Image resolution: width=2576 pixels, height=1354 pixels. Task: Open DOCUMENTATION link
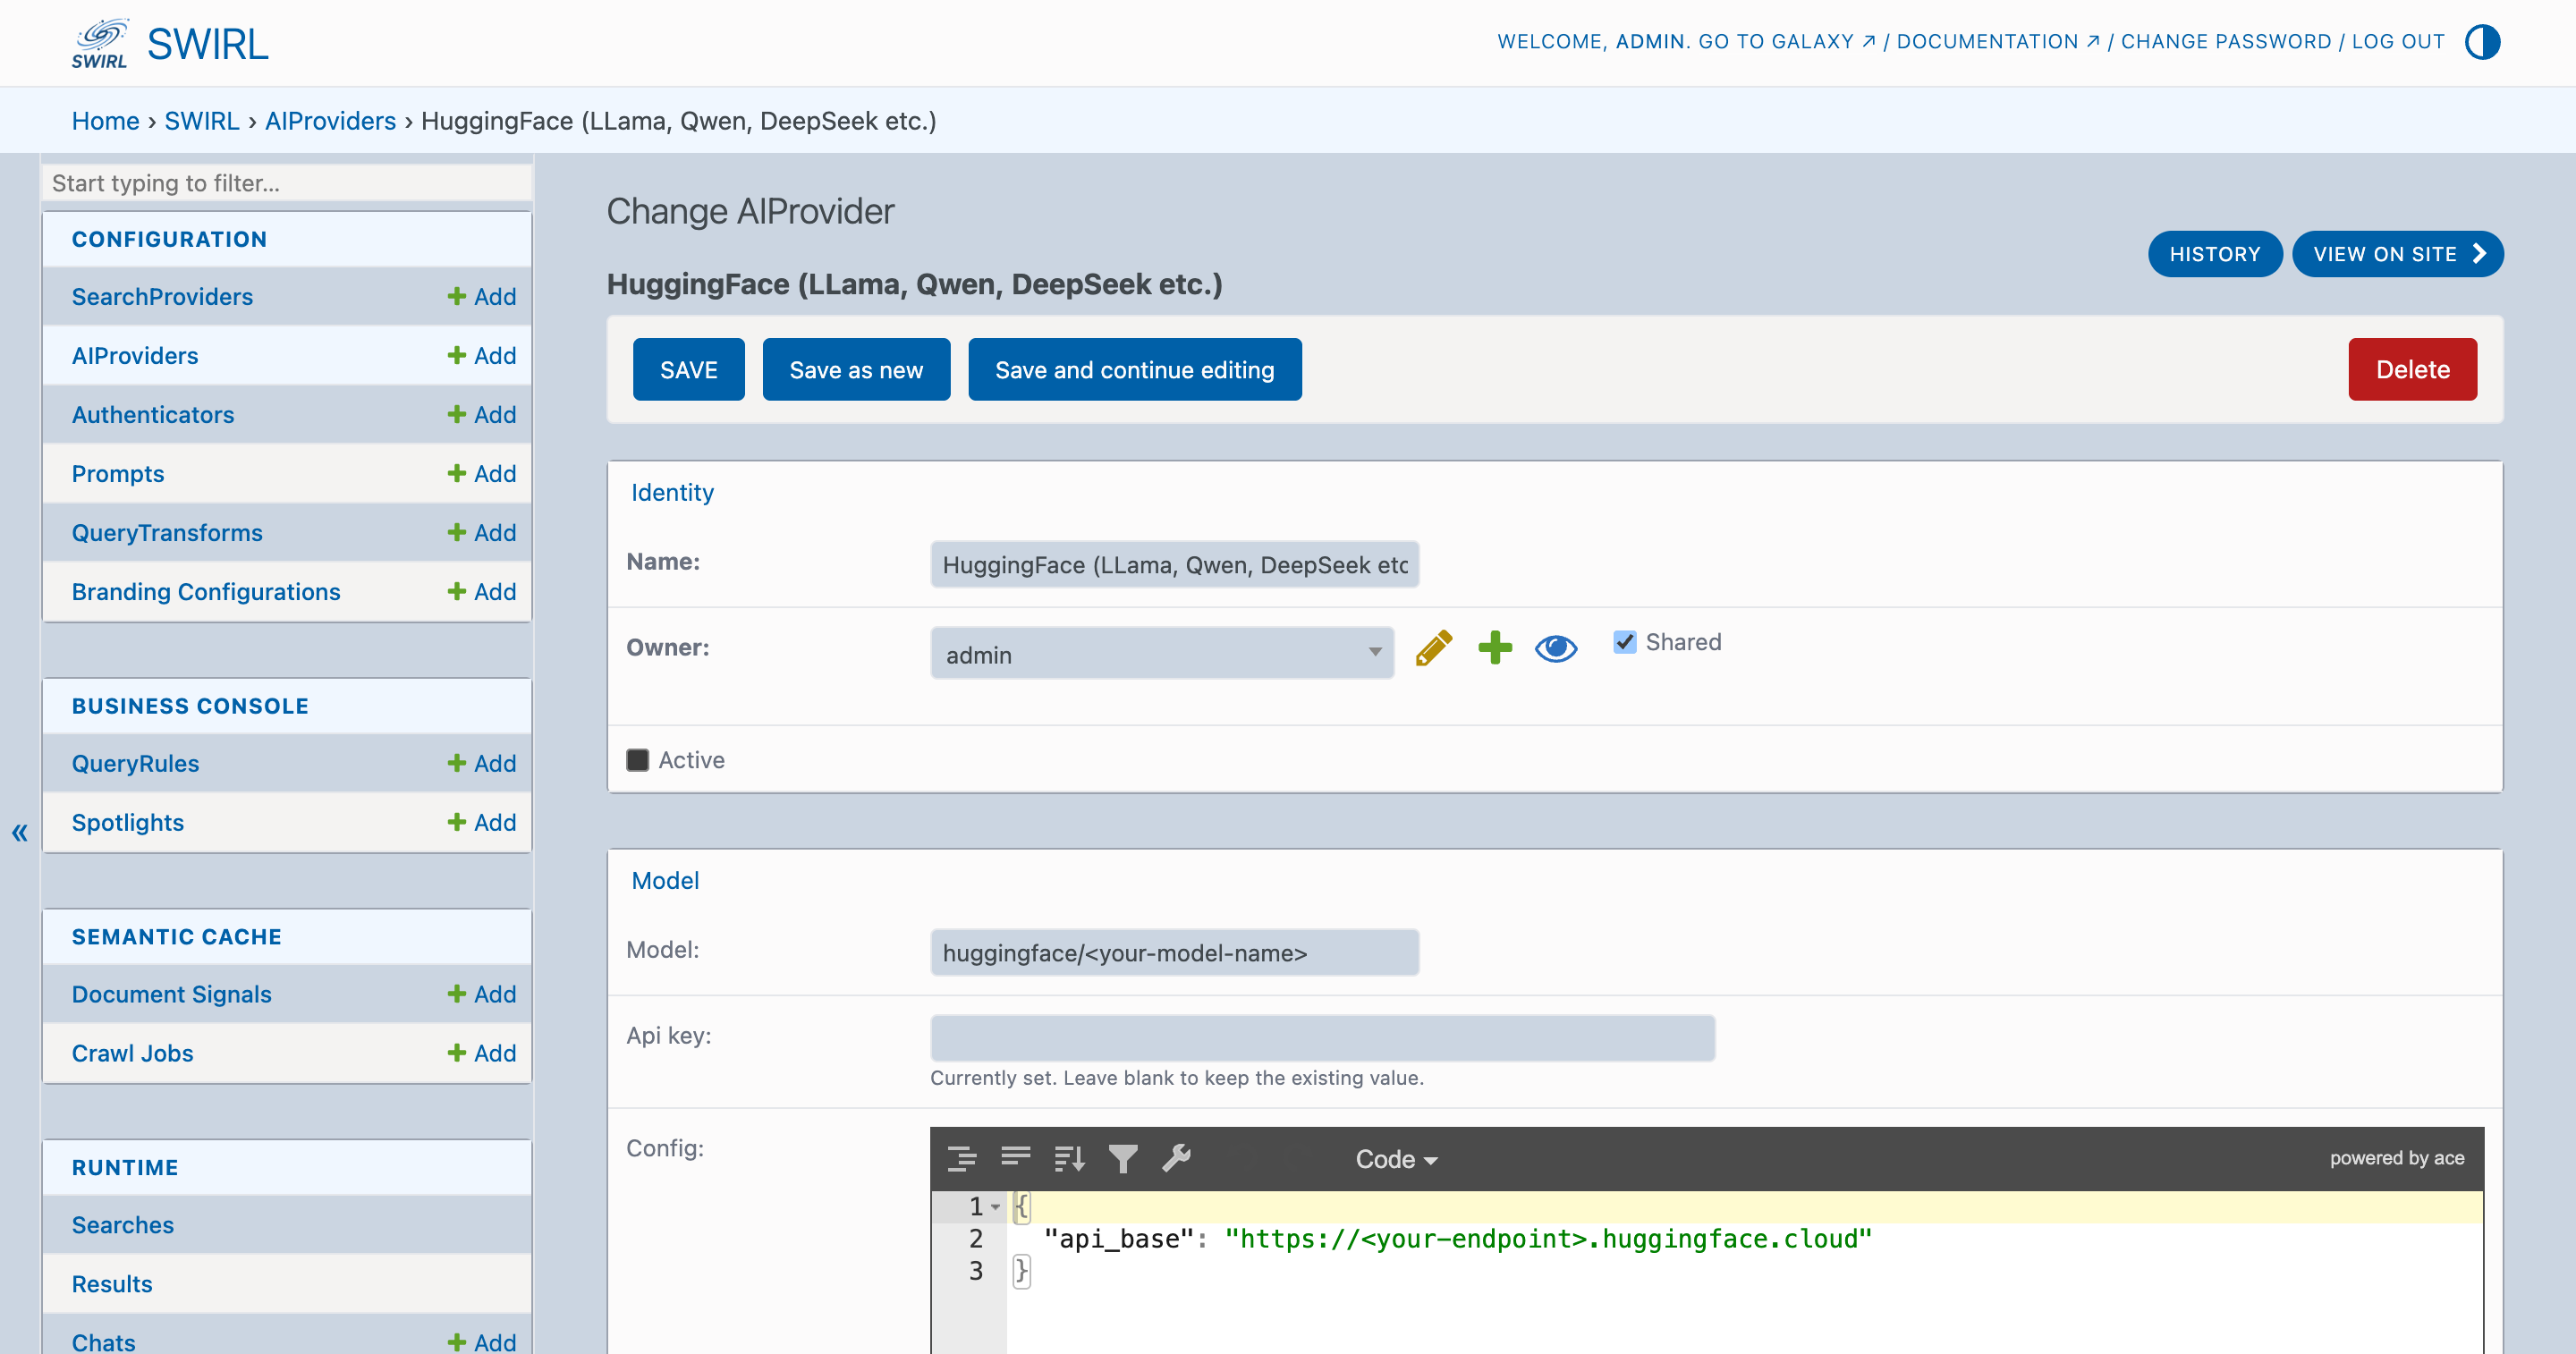pos(1998,42)
